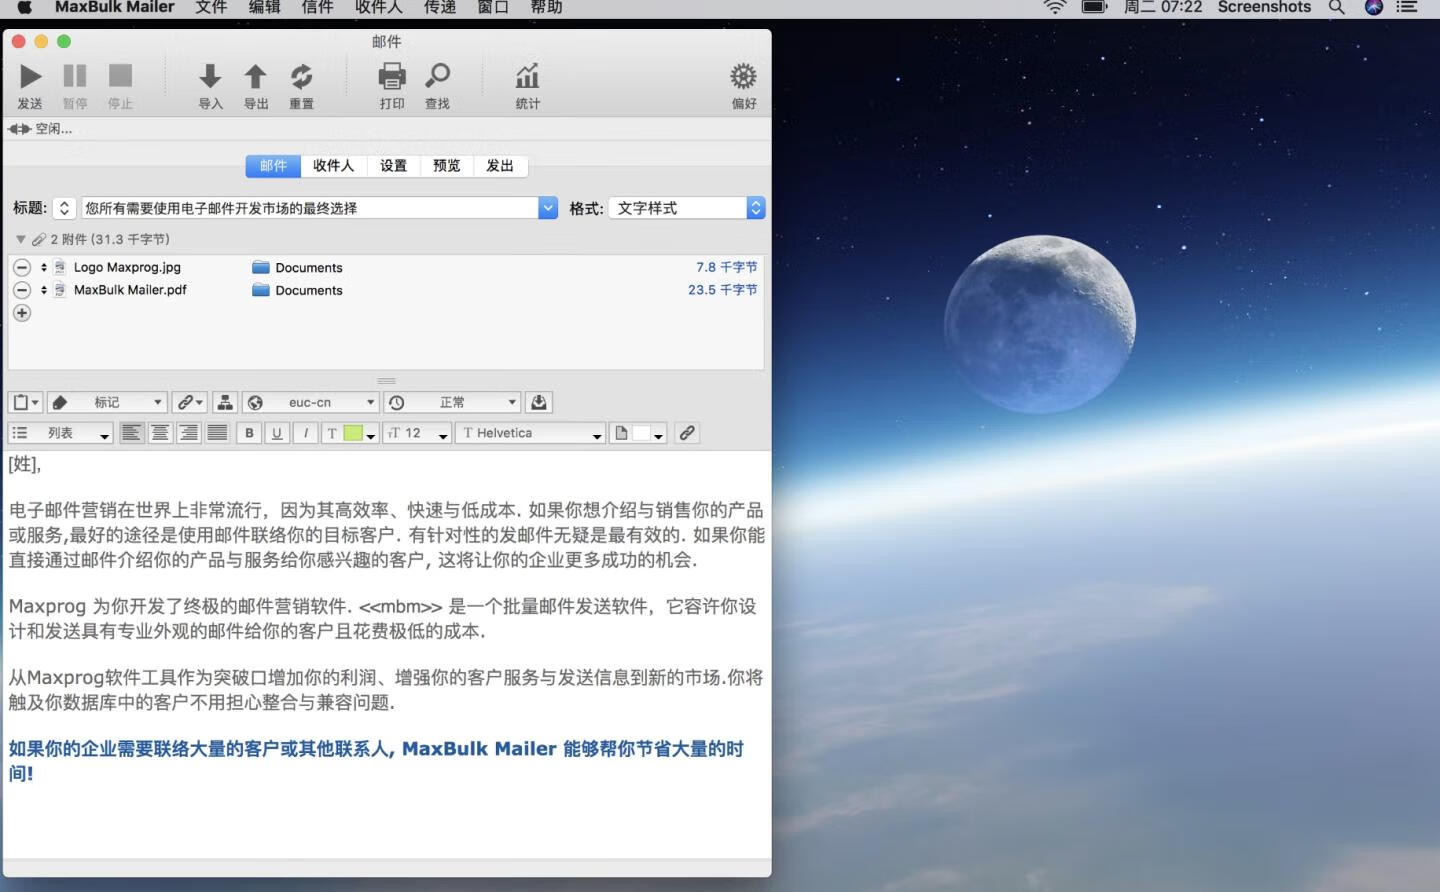The width and height of the screenshot is (1440, 892).
Task: Open the 文件 menu
Action: (211, 7)
